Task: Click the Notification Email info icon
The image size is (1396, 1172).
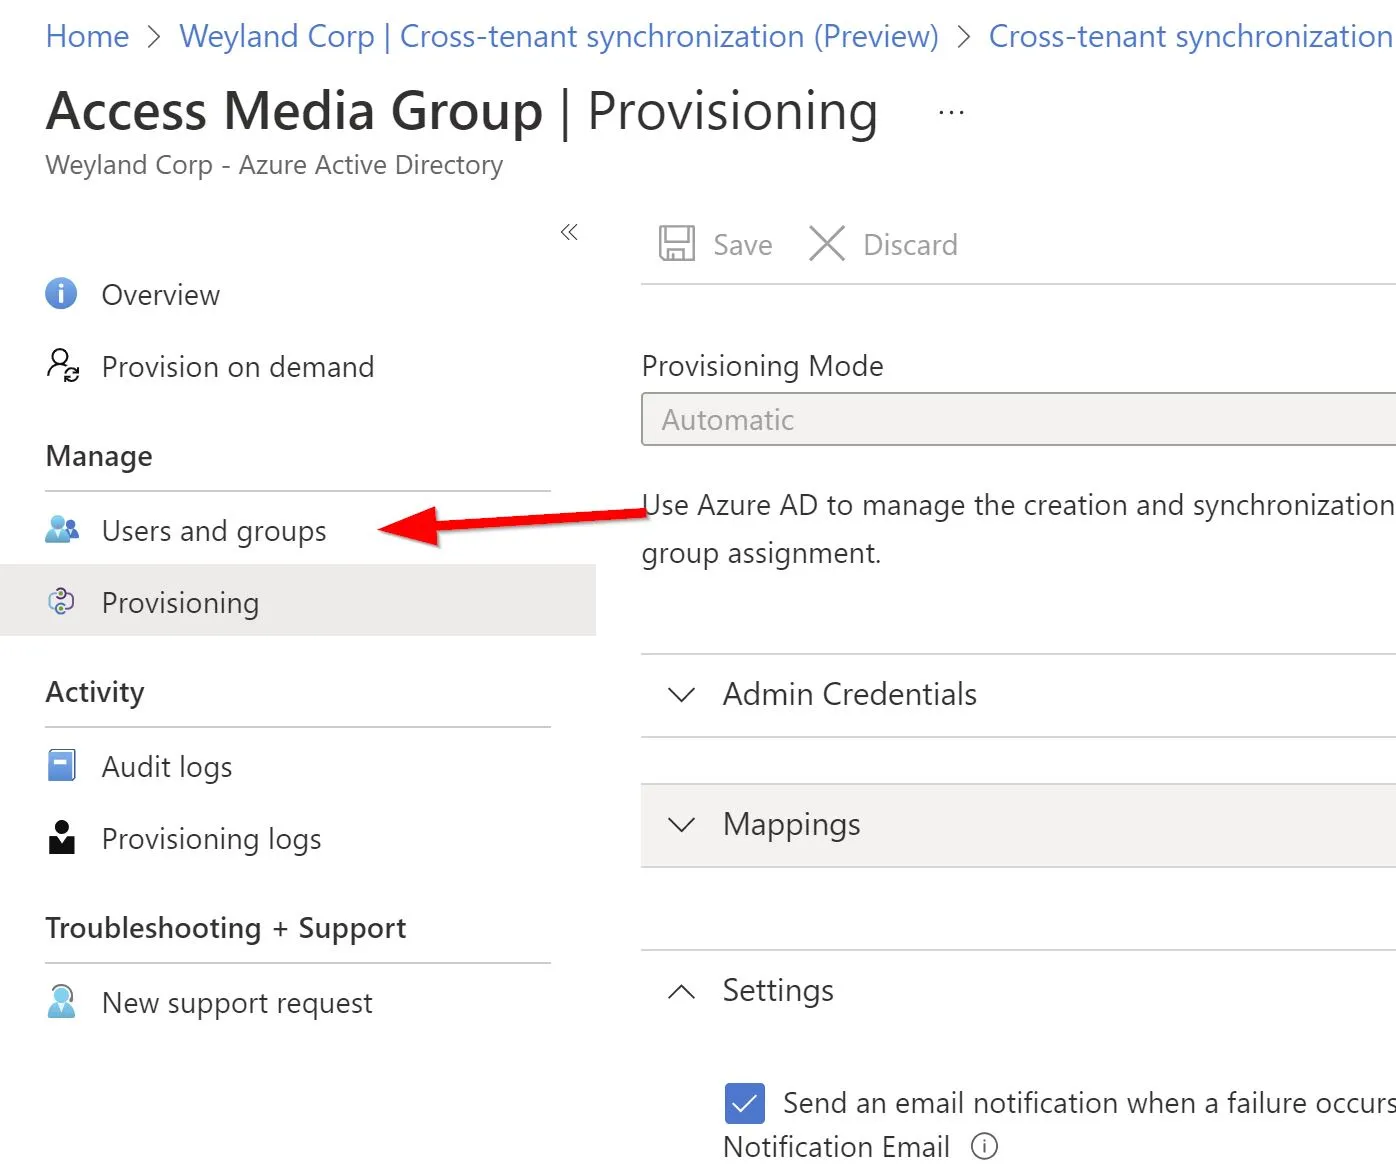Action: (x=985, y=1146)
